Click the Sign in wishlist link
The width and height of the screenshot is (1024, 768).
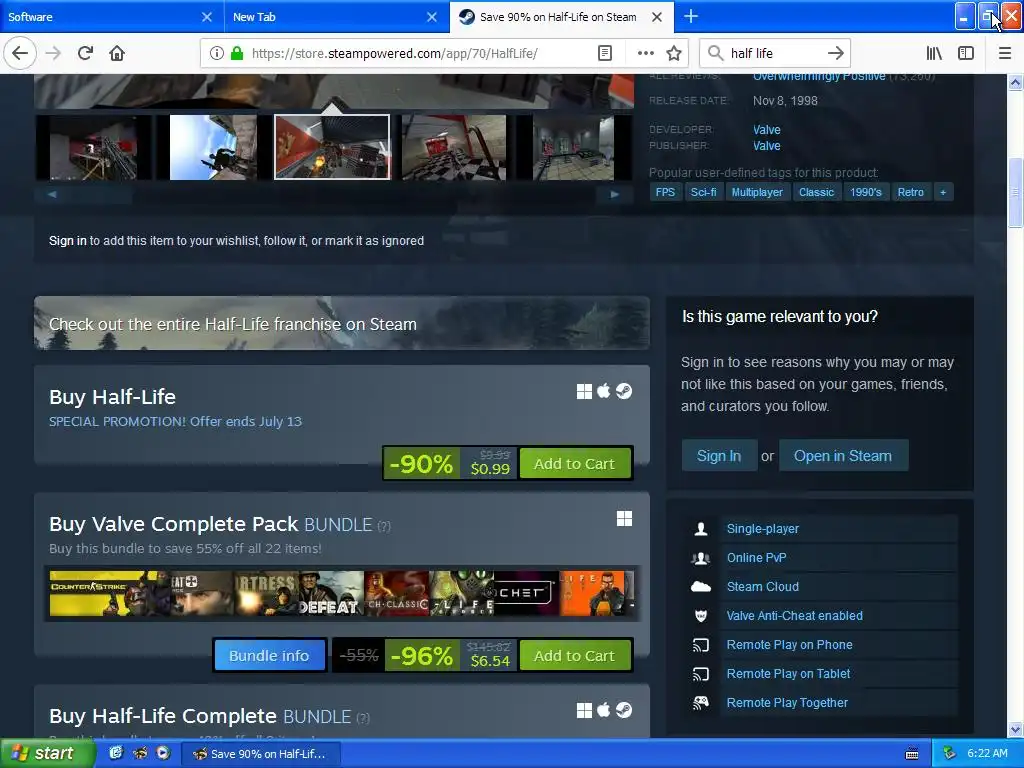tap(68, 240)
